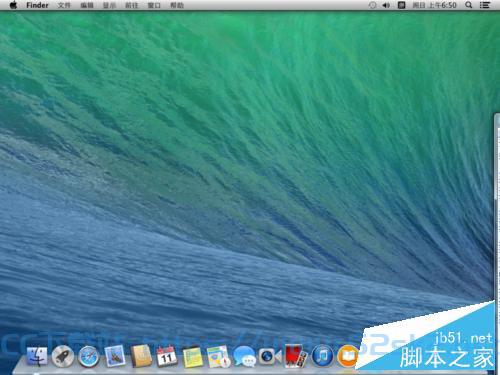Open Contacts brown book icon in Dock

click(x=141, y=356)
